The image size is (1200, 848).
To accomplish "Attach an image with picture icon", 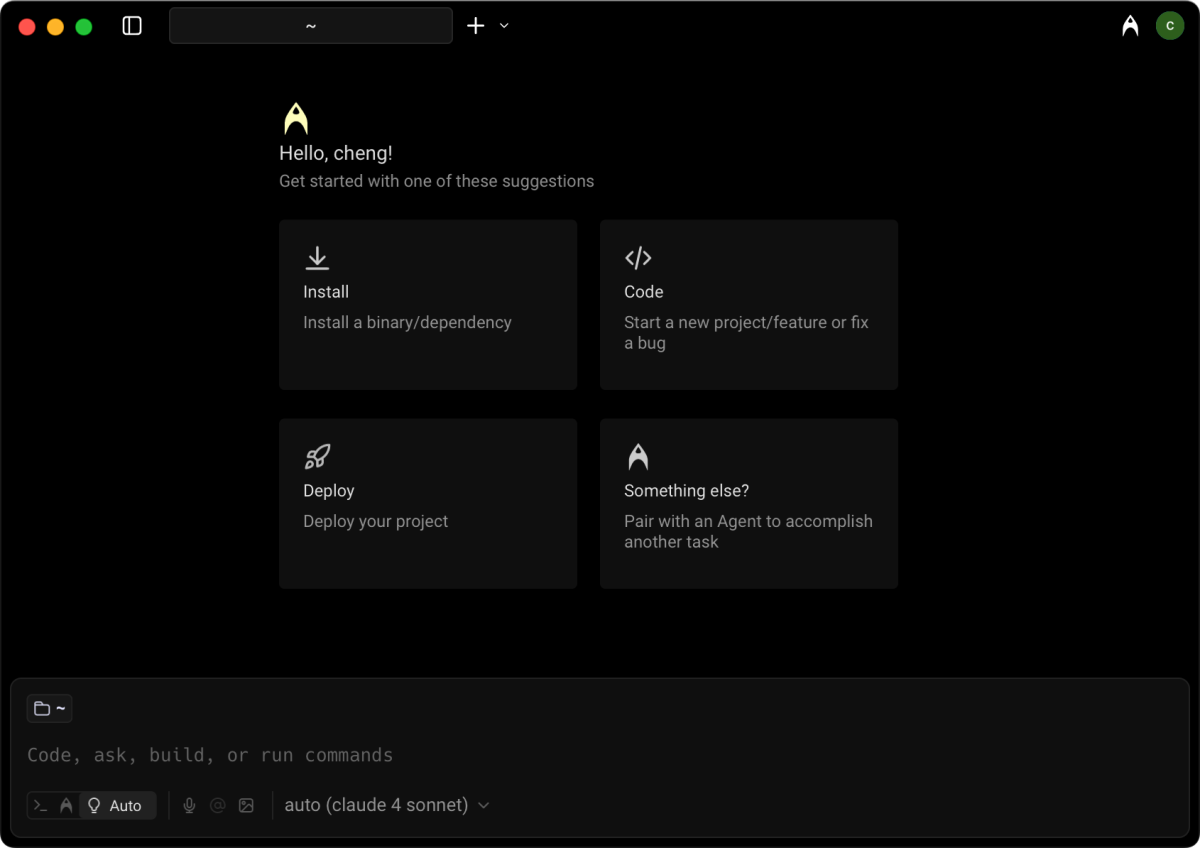I will pyautogui.click(x=246, y=805).
